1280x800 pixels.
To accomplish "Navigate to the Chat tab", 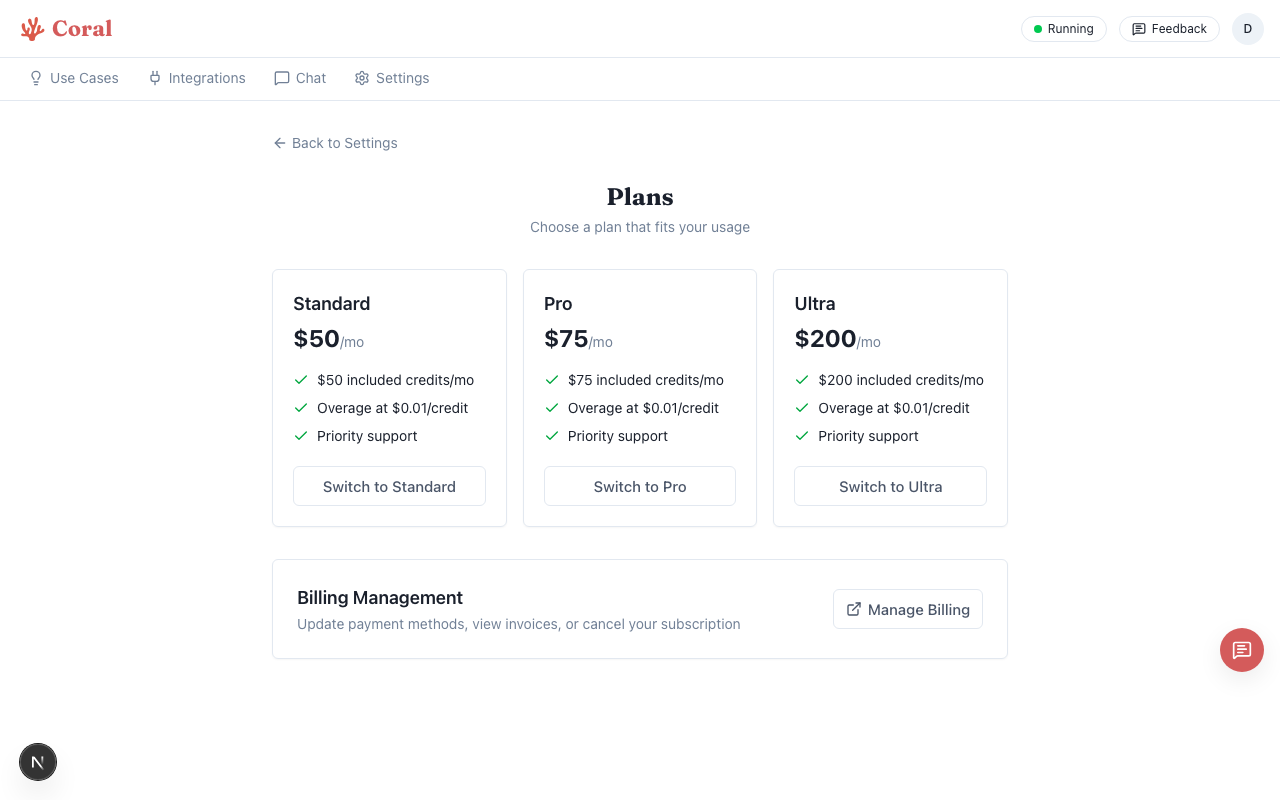I will [299, 78].
